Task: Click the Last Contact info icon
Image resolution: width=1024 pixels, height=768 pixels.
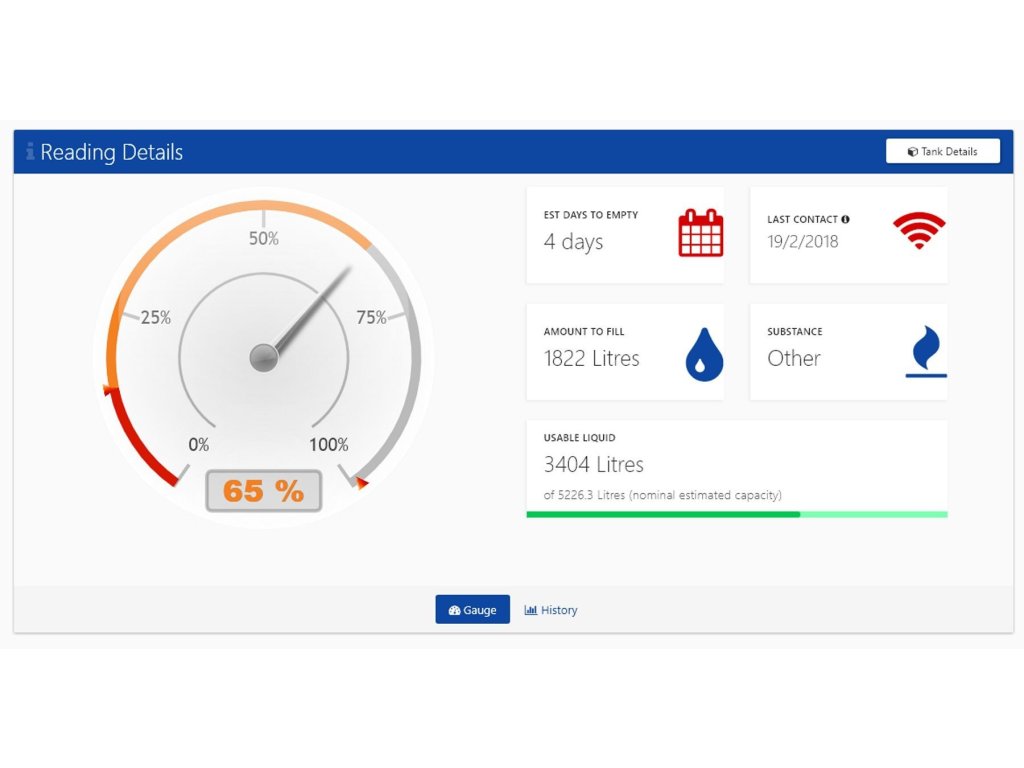Action: (846, 219)
